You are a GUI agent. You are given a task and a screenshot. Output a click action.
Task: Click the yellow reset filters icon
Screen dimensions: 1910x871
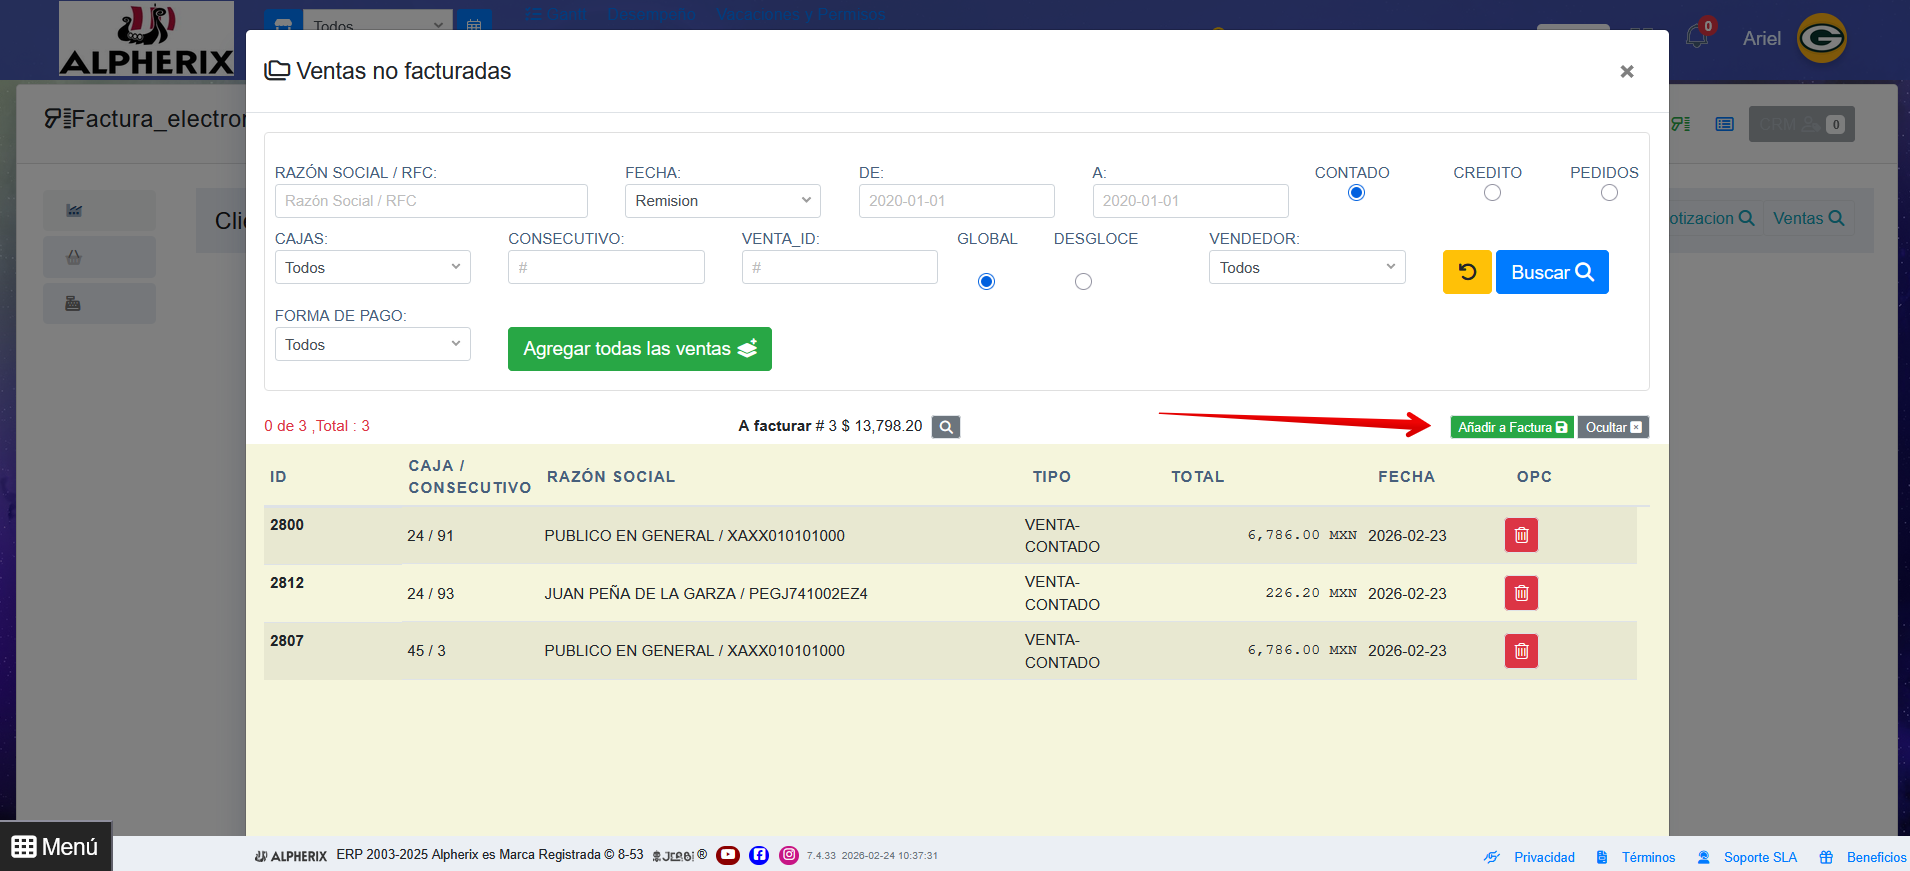click(x=1466, y=272)
